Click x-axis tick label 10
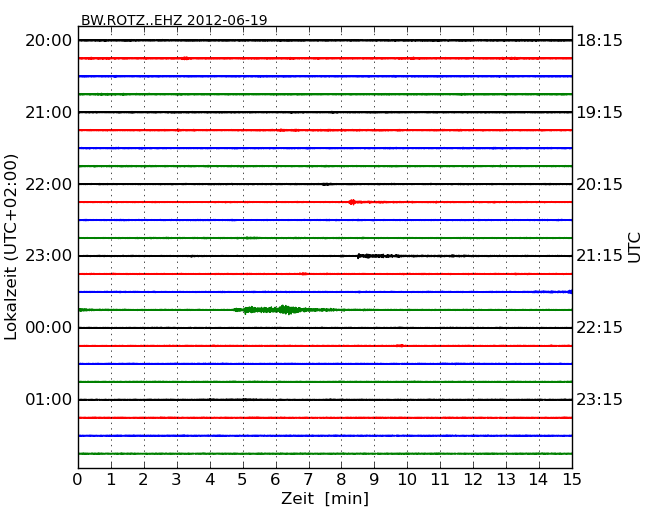The width and height of the screenshot is (650, 520). [407, 479]
